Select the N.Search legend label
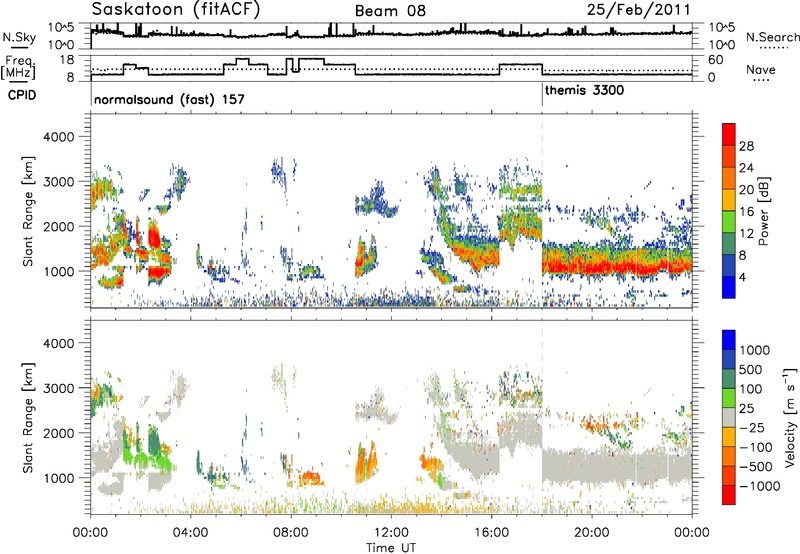The width and height of the screenshot is (800, 554). point(773,37)
